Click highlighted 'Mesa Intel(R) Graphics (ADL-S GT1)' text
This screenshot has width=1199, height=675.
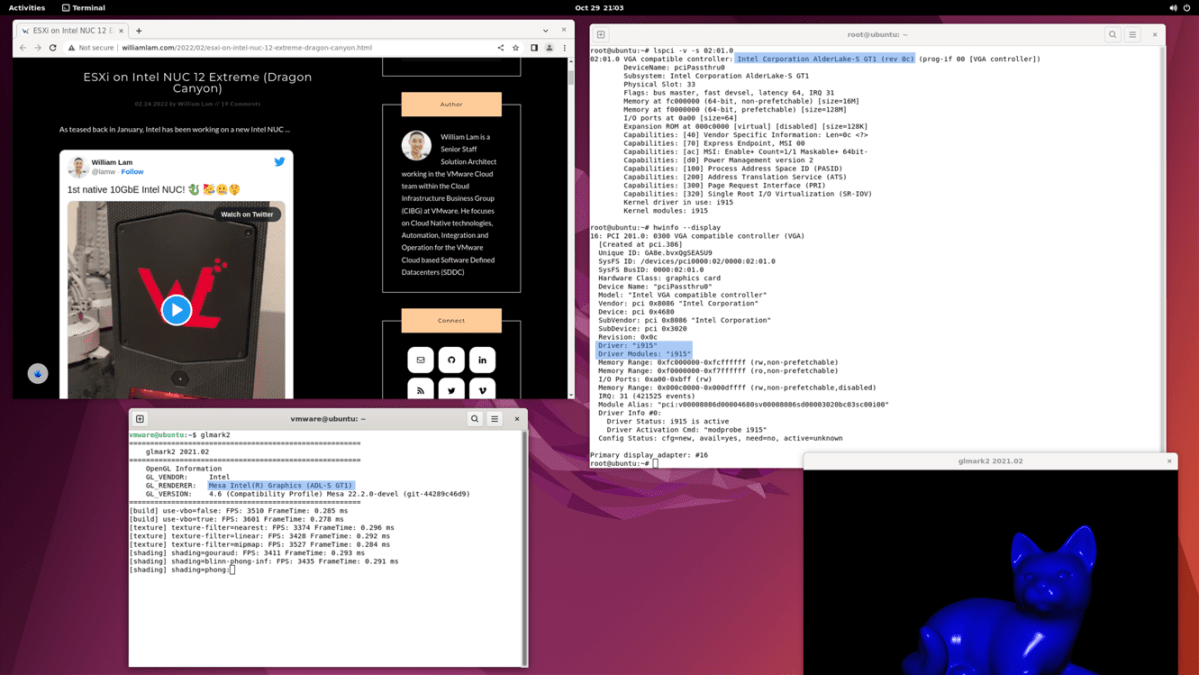pyautogui.click(x=281, y=485)
